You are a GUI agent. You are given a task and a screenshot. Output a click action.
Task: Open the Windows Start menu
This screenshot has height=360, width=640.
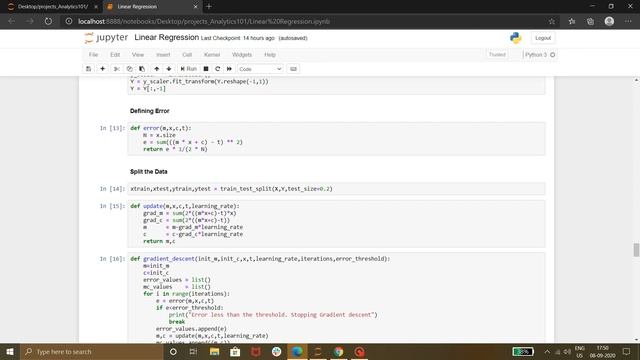tap(10, 351)
